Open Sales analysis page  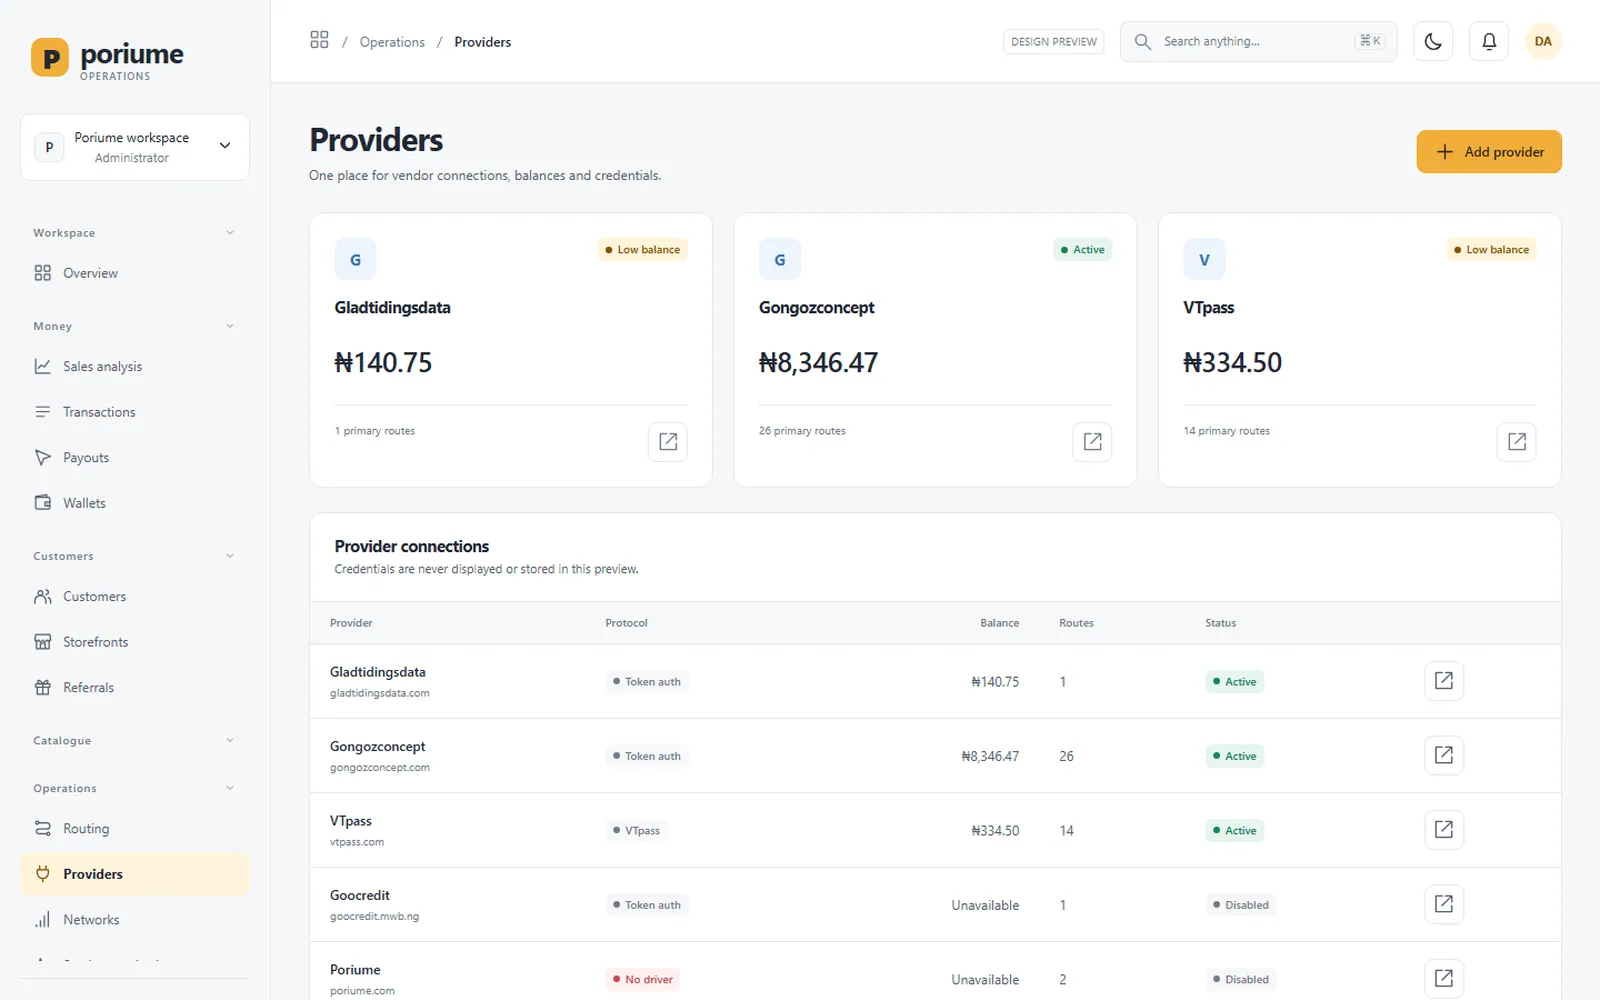135,366
